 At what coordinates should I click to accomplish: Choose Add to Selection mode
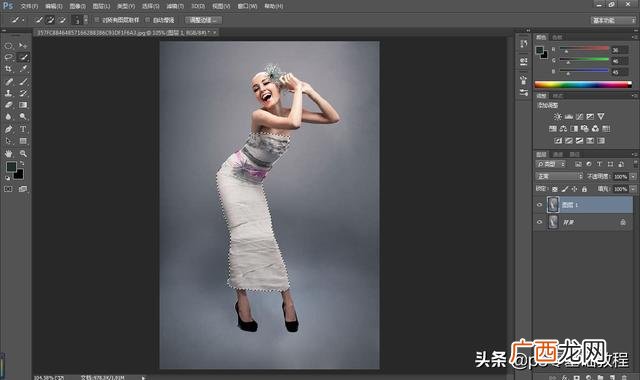(x=50, y=20)
